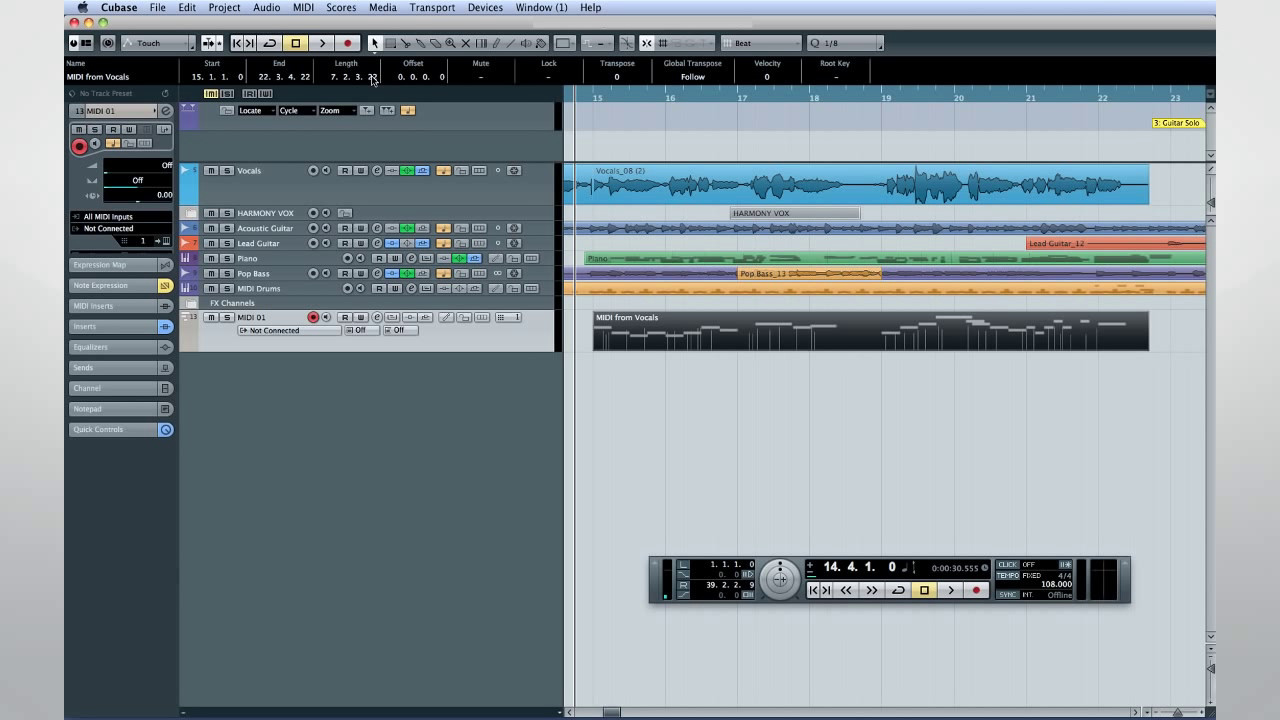The height and width of the screenshot is (720, 1280).
Task: Click the toolbar Stop button
Action: (295, 43)
